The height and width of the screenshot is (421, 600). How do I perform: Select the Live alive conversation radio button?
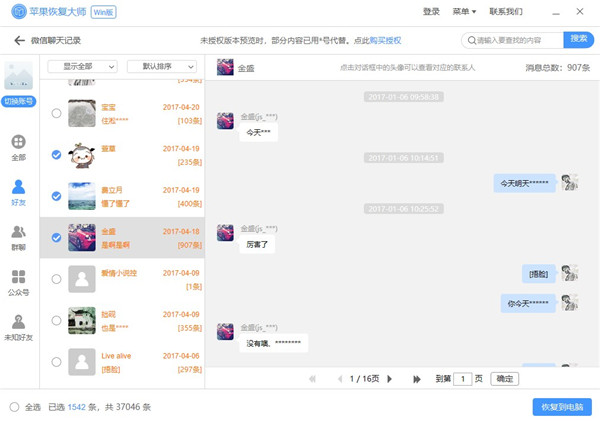(x=56, y=362)
